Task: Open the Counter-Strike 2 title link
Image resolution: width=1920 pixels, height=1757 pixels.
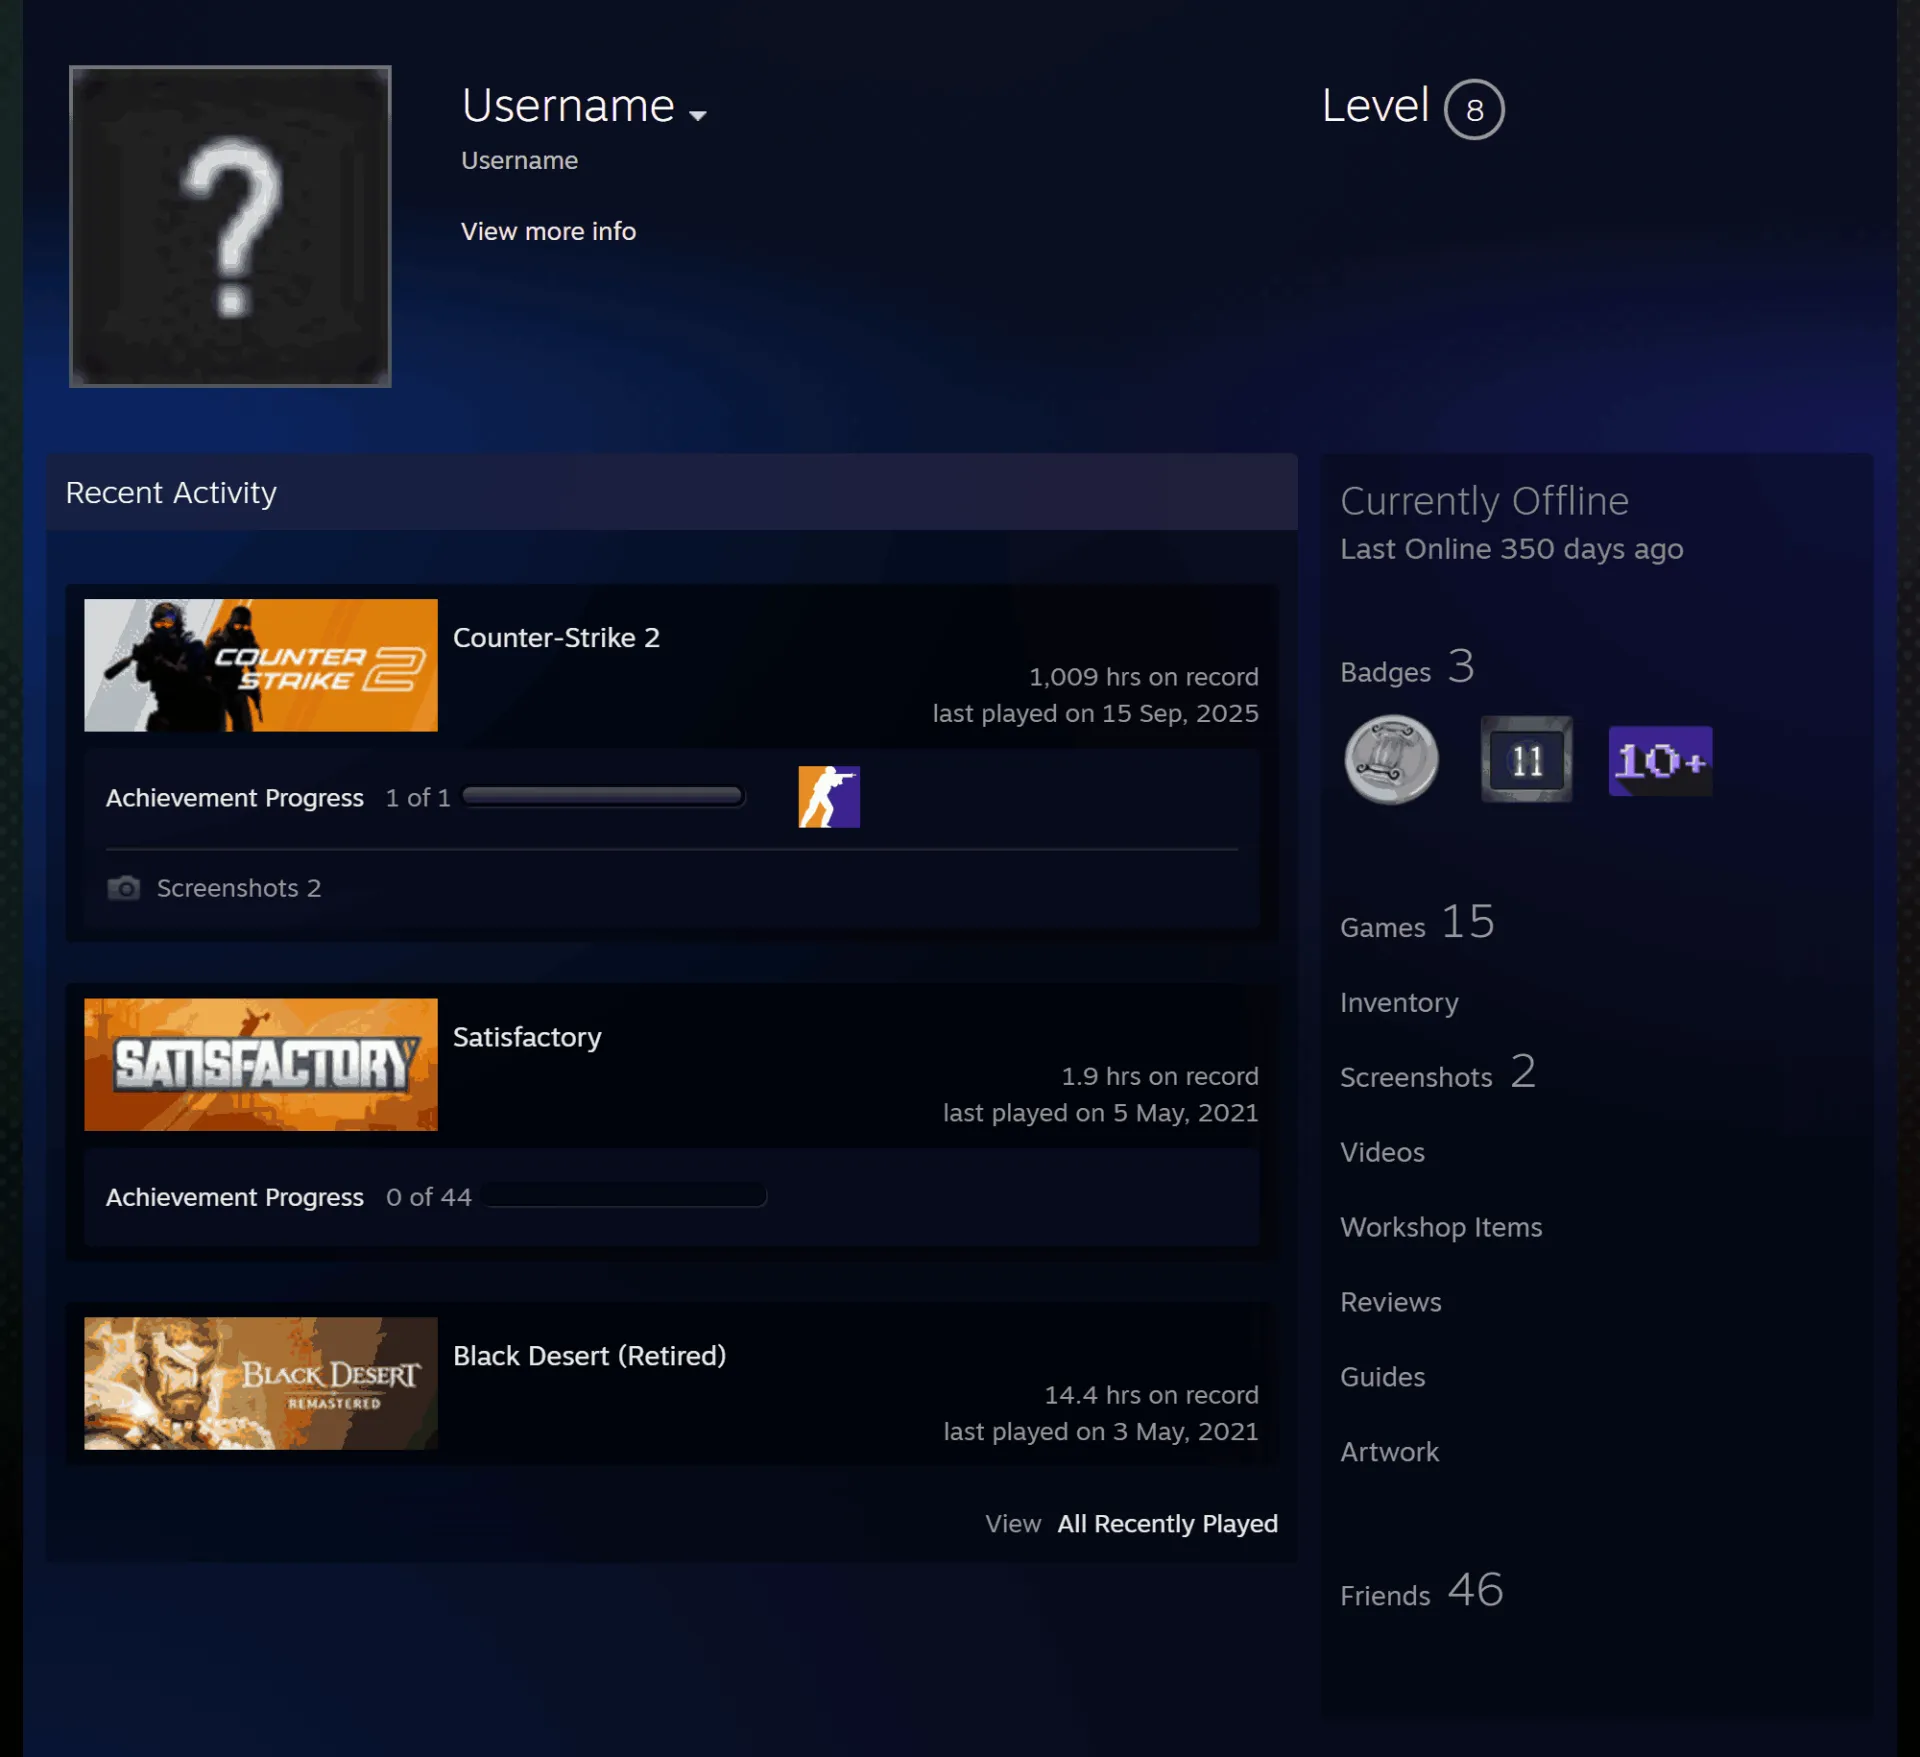Action: tap(556, 638)
